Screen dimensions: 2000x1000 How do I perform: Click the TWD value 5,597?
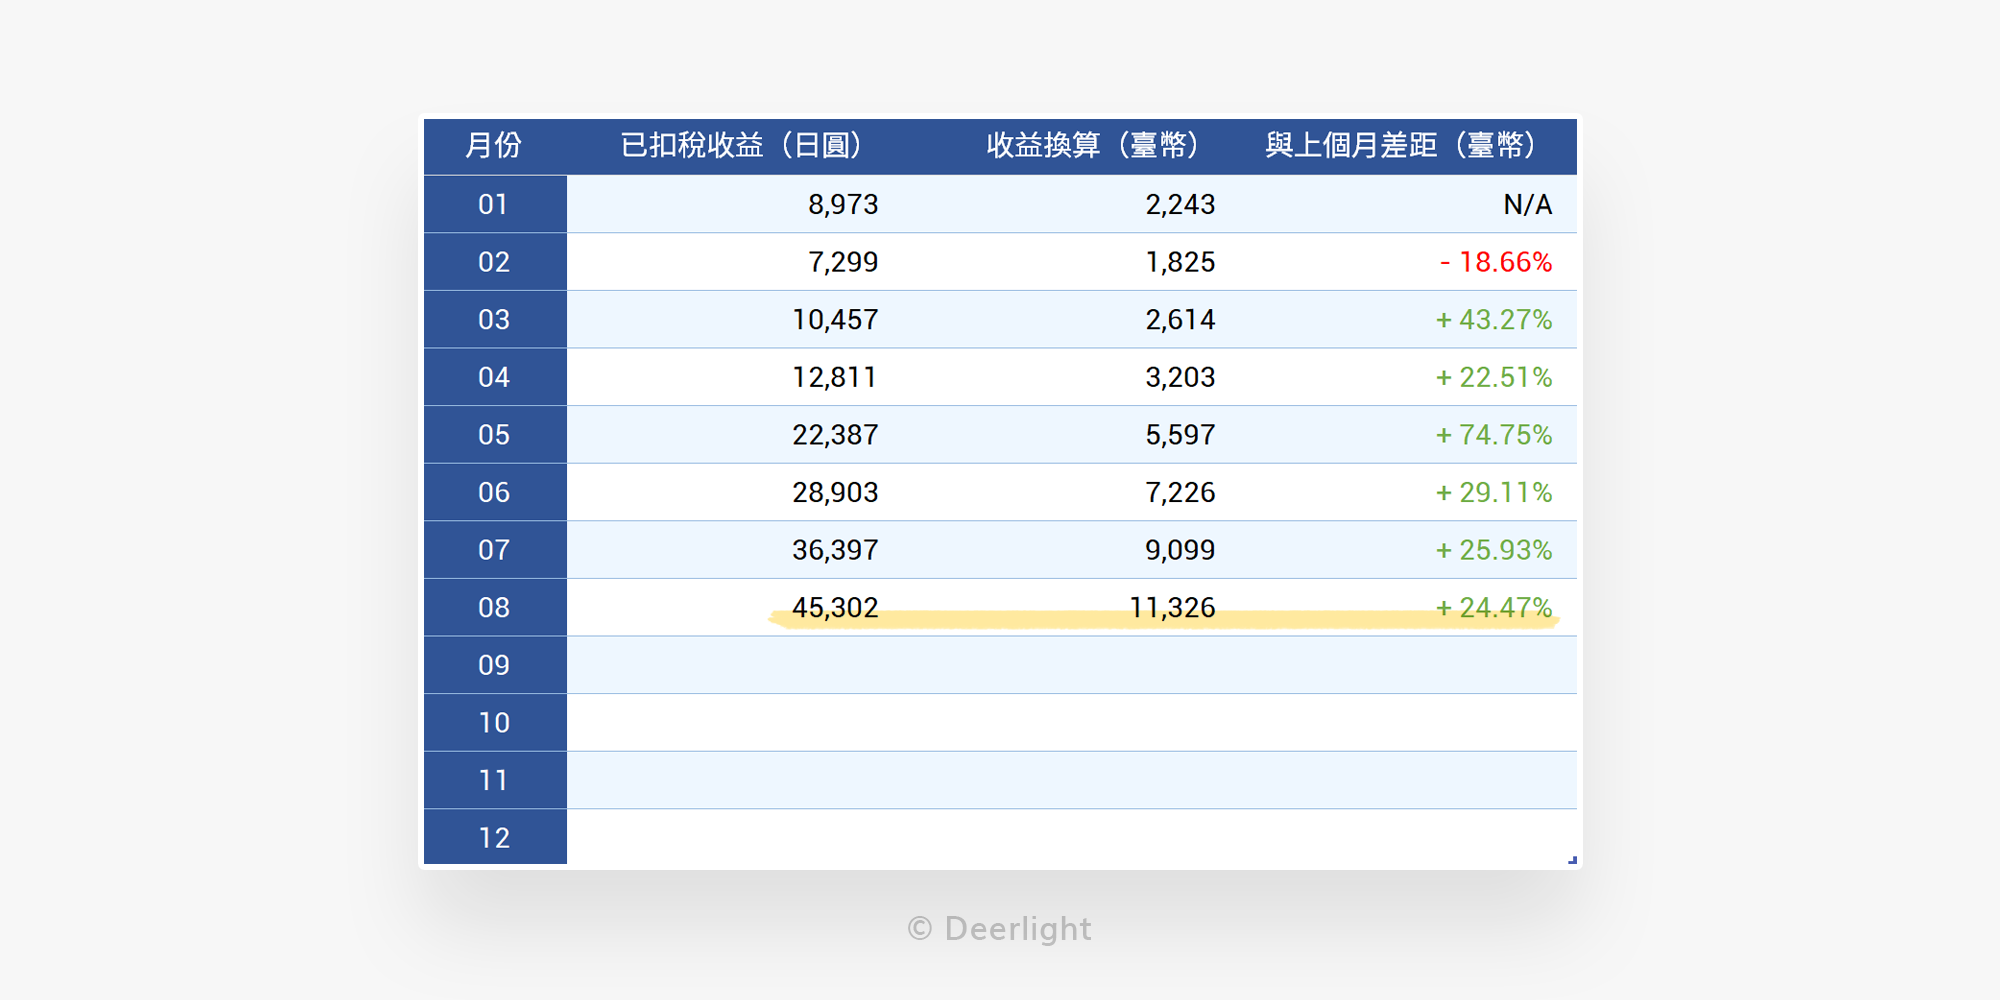(1180, 435)
